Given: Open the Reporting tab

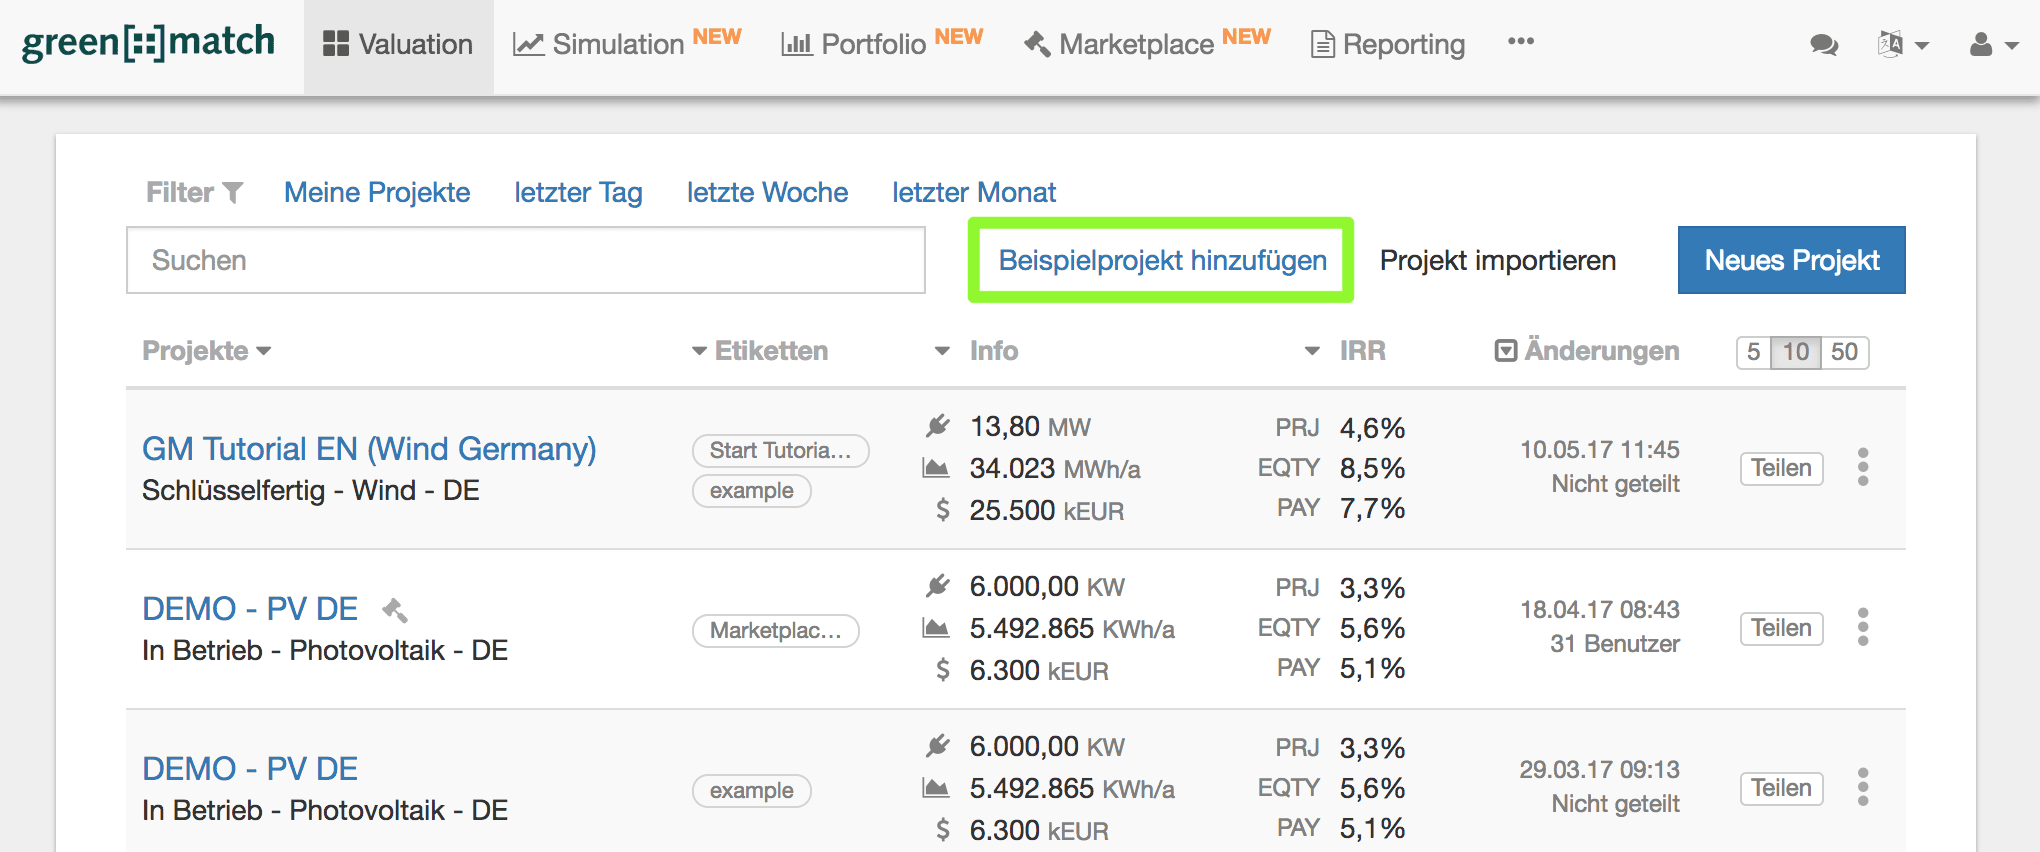Looking at the screenshot, I should (1388, 45).
